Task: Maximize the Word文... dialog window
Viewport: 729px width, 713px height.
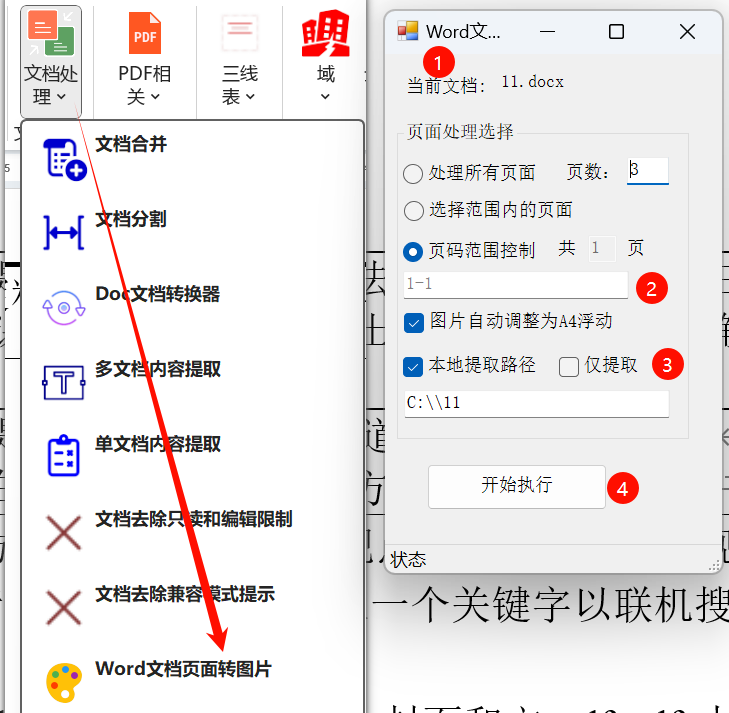Action: (x=616, y=32)
